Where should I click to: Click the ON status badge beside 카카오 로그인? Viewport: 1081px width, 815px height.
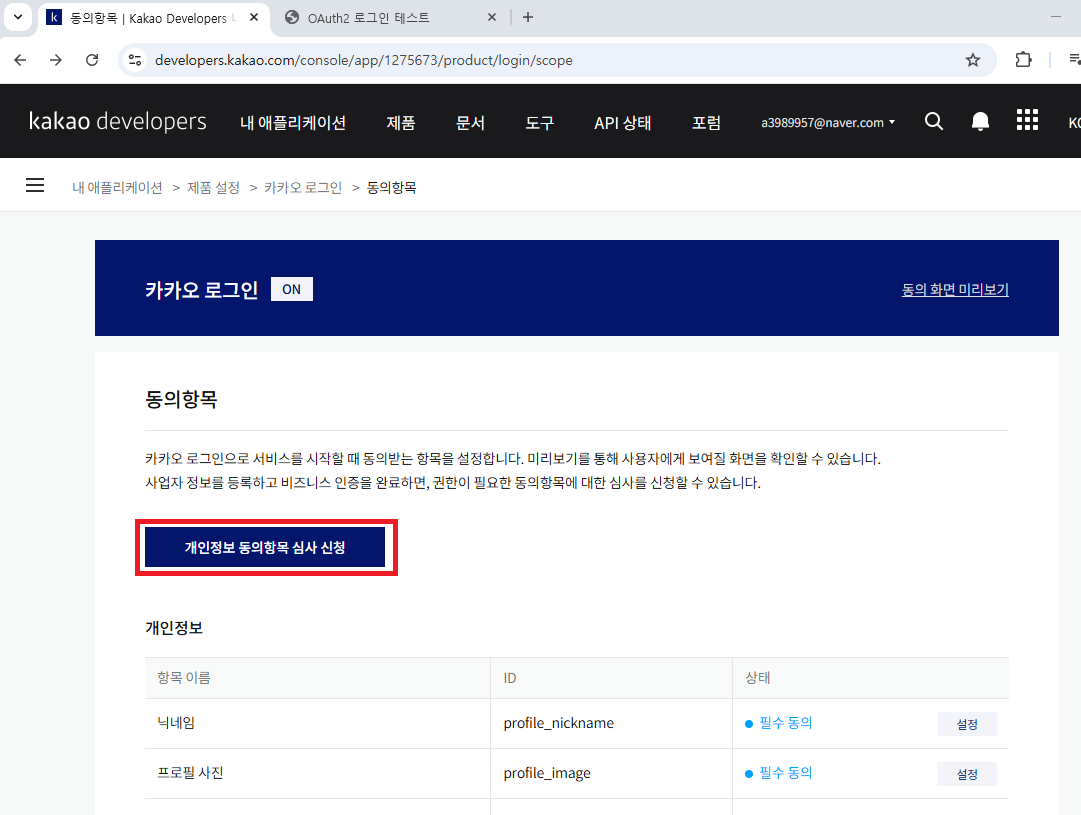click(292, 289)
